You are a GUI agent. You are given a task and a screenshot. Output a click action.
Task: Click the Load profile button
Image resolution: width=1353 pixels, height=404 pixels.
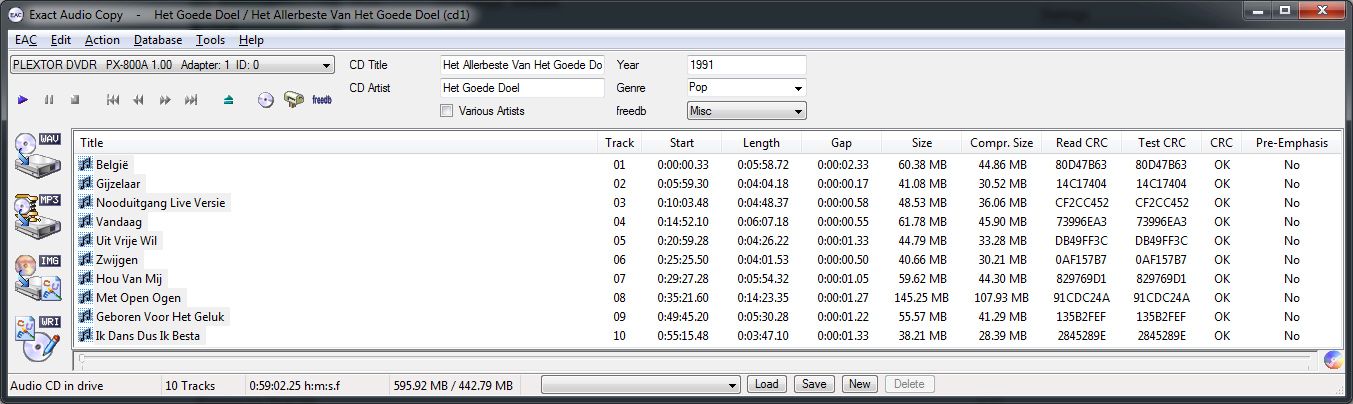pos(766,384)
